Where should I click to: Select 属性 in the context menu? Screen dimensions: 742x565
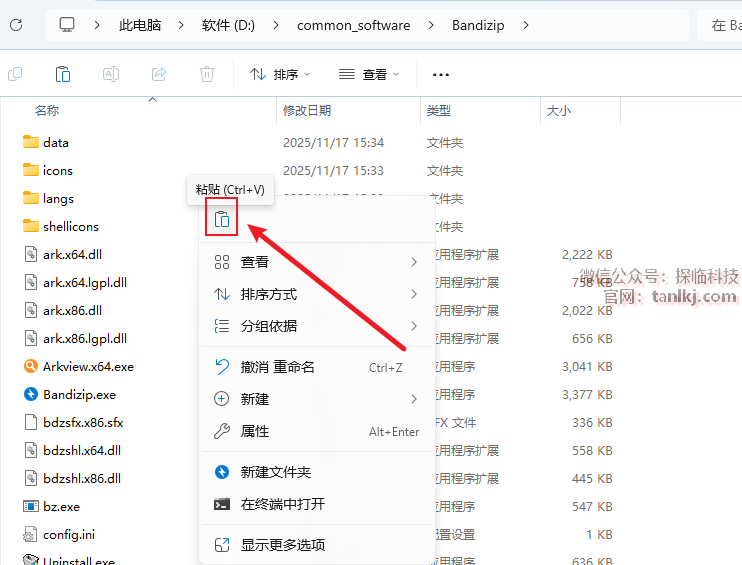(x=255, y=431)
